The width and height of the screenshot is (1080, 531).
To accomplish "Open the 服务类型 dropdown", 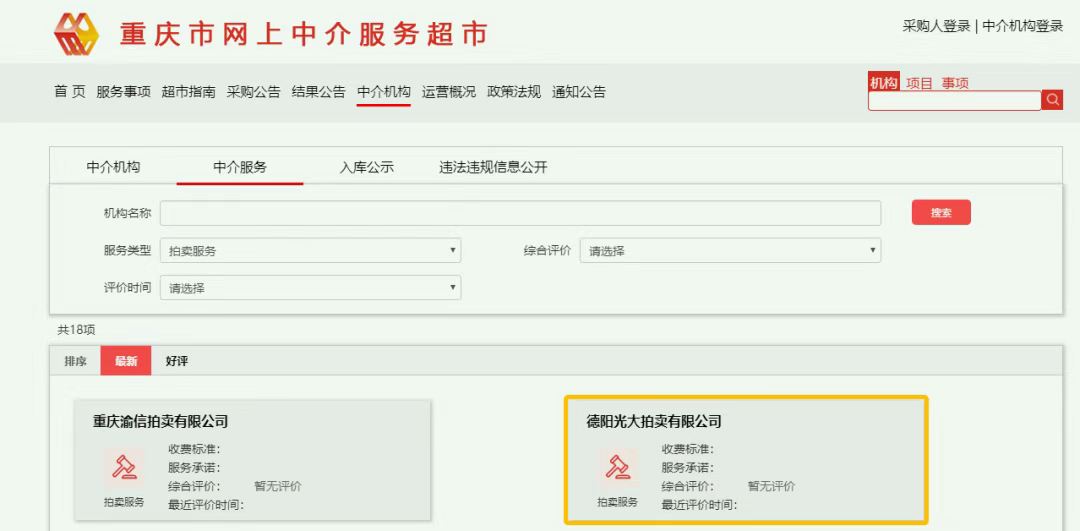I will (x=310, y=251).
